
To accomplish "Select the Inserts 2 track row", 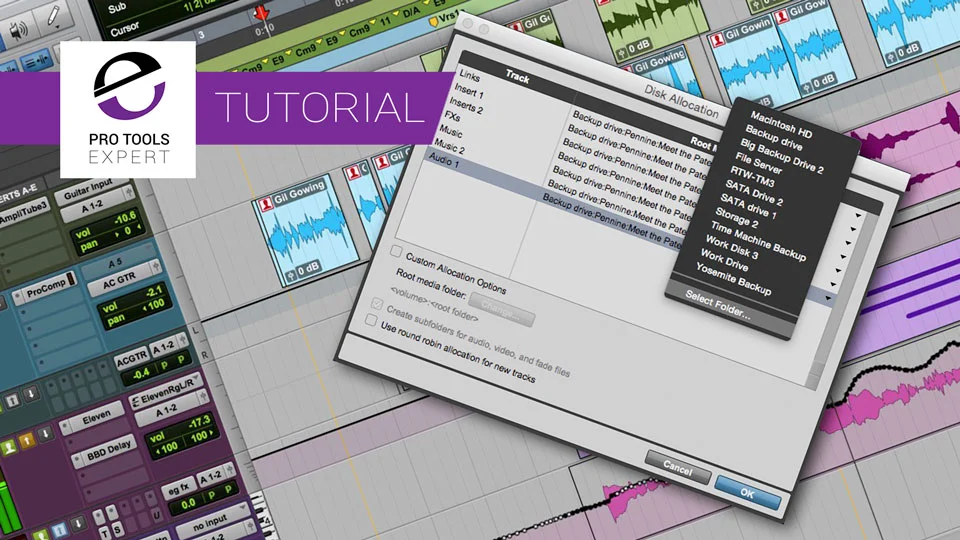I will coord(466,105).
